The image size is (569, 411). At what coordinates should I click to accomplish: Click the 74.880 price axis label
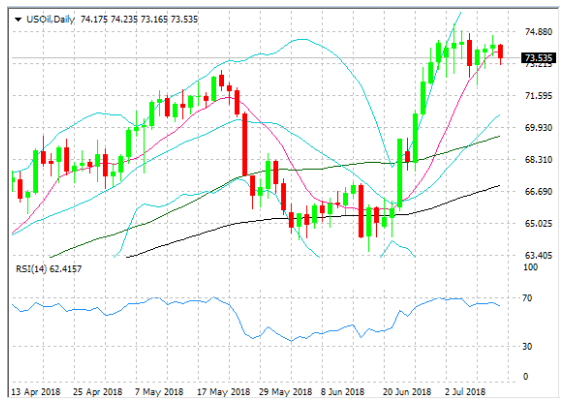click(539, 32)
